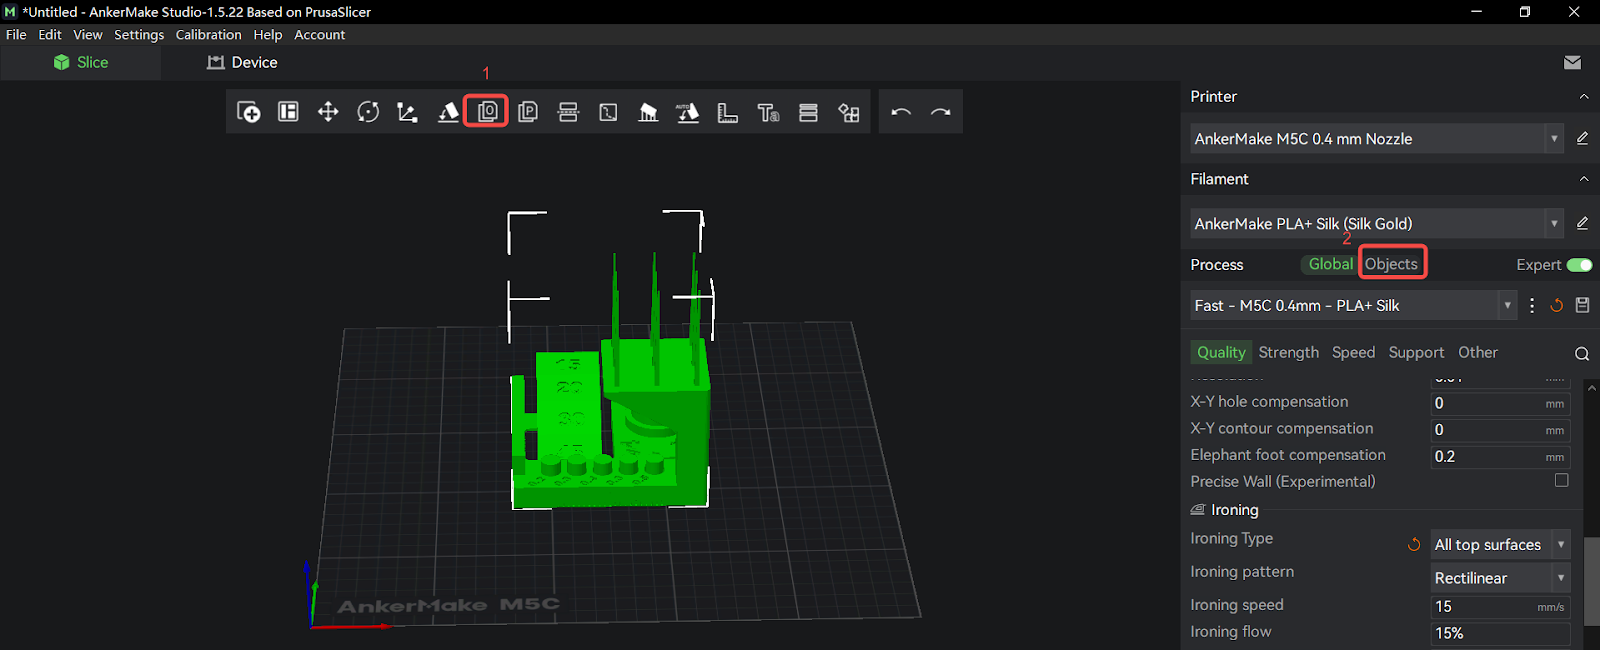Click the Ironing speed field
Viewport: 1600px width, 650px height.
(1500, 606)
